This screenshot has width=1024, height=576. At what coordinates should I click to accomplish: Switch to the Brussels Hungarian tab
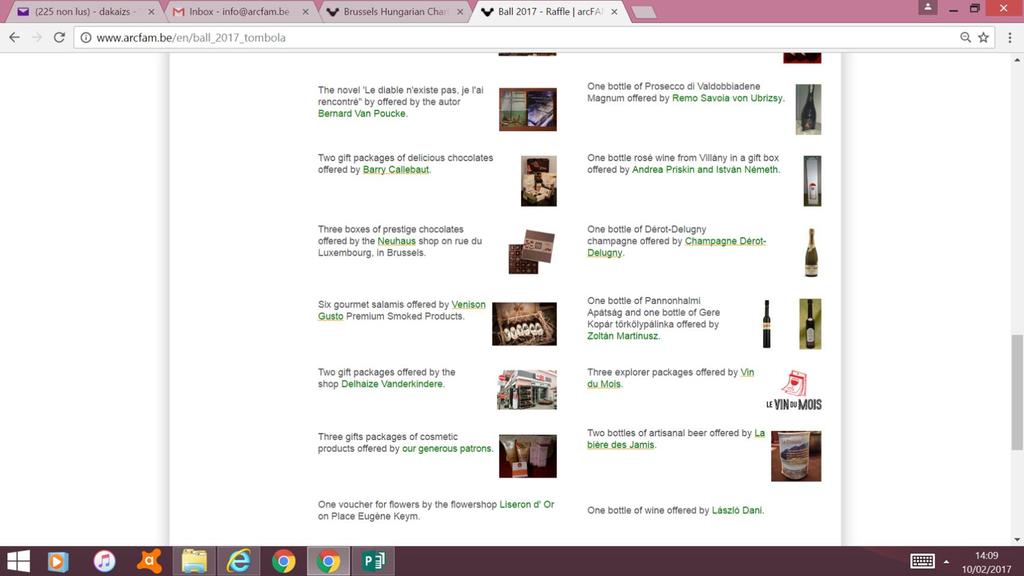(394, 12)
